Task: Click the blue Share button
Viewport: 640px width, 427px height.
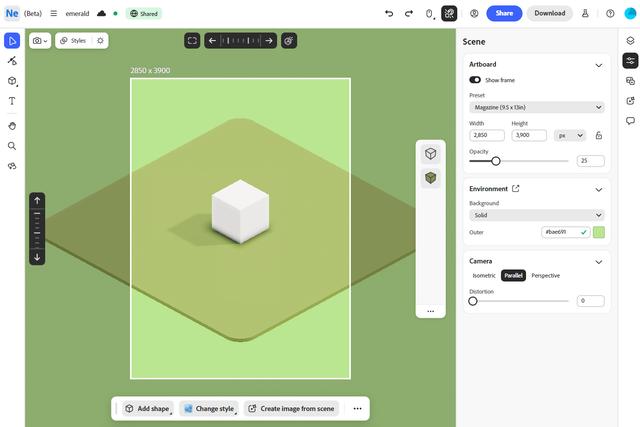Action: coord(504,13)
